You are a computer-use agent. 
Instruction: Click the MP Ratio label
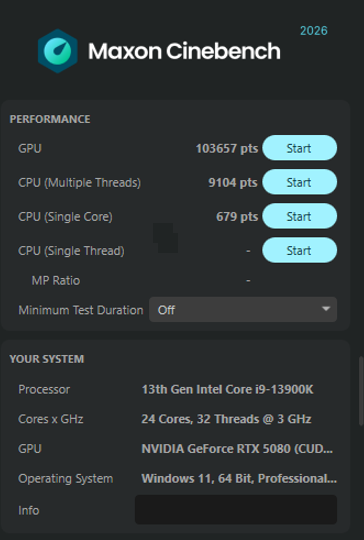[56, 280]
